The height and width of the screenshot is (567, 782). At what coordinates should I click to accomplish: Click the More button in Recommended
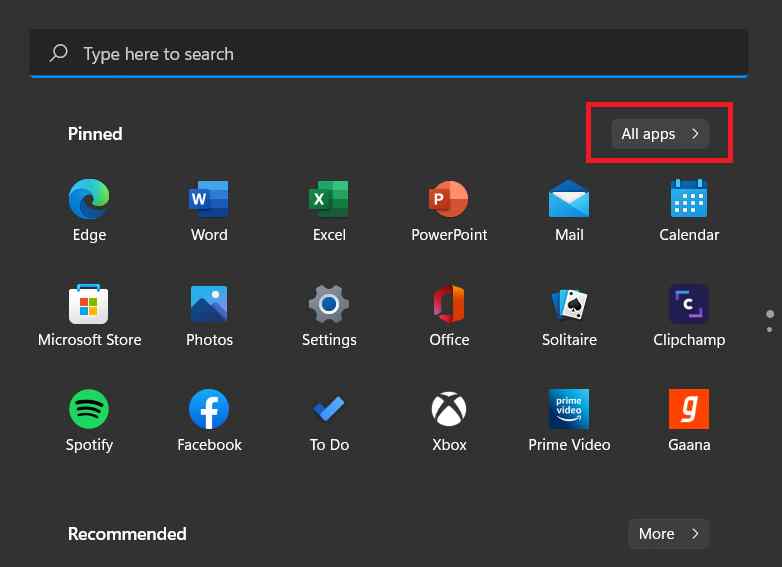click(668, 534)
